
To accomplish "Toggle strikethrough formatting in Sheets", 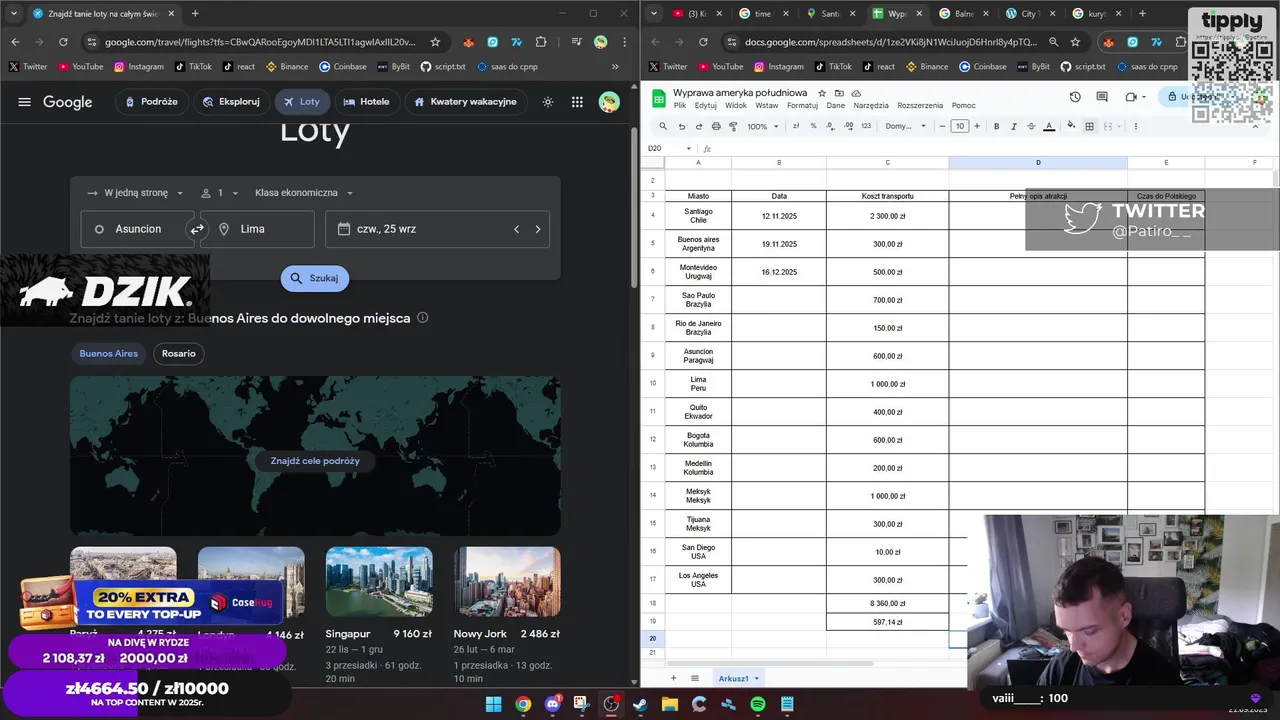I will point(1031,126).
